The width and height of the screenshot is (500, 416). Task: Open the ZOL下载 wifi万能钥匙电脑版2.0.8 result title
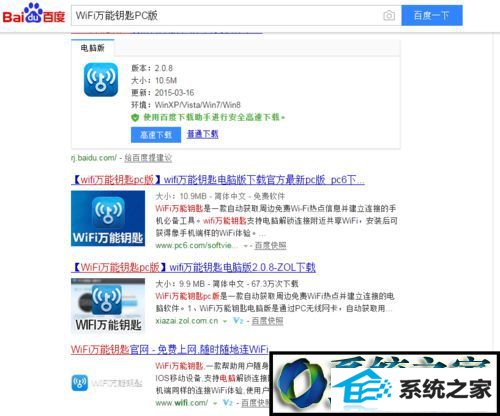(193, 267)
